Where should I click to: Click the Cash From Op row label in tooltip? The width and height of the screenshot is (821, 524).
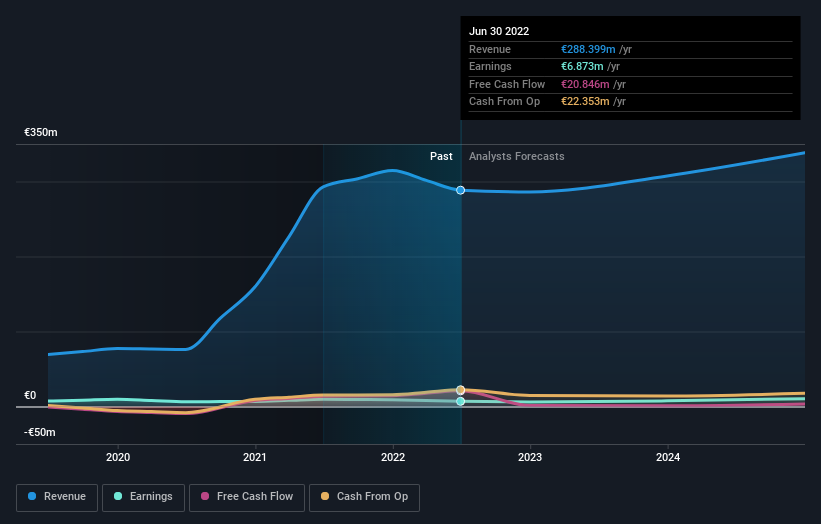point(504,102)
